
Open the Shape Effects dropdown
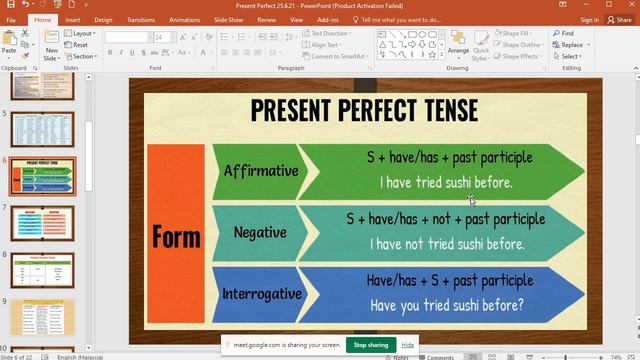pos(518,56)
